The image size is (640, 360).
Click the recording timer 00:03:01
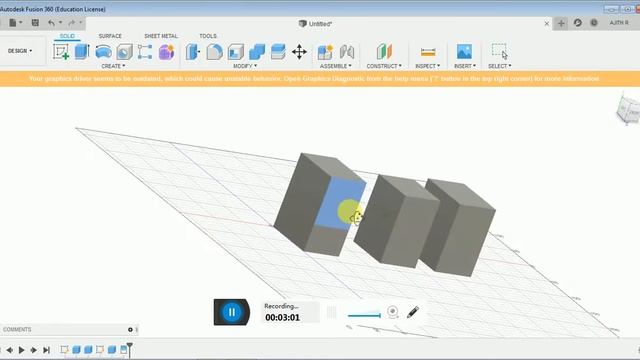pos(282,318)
